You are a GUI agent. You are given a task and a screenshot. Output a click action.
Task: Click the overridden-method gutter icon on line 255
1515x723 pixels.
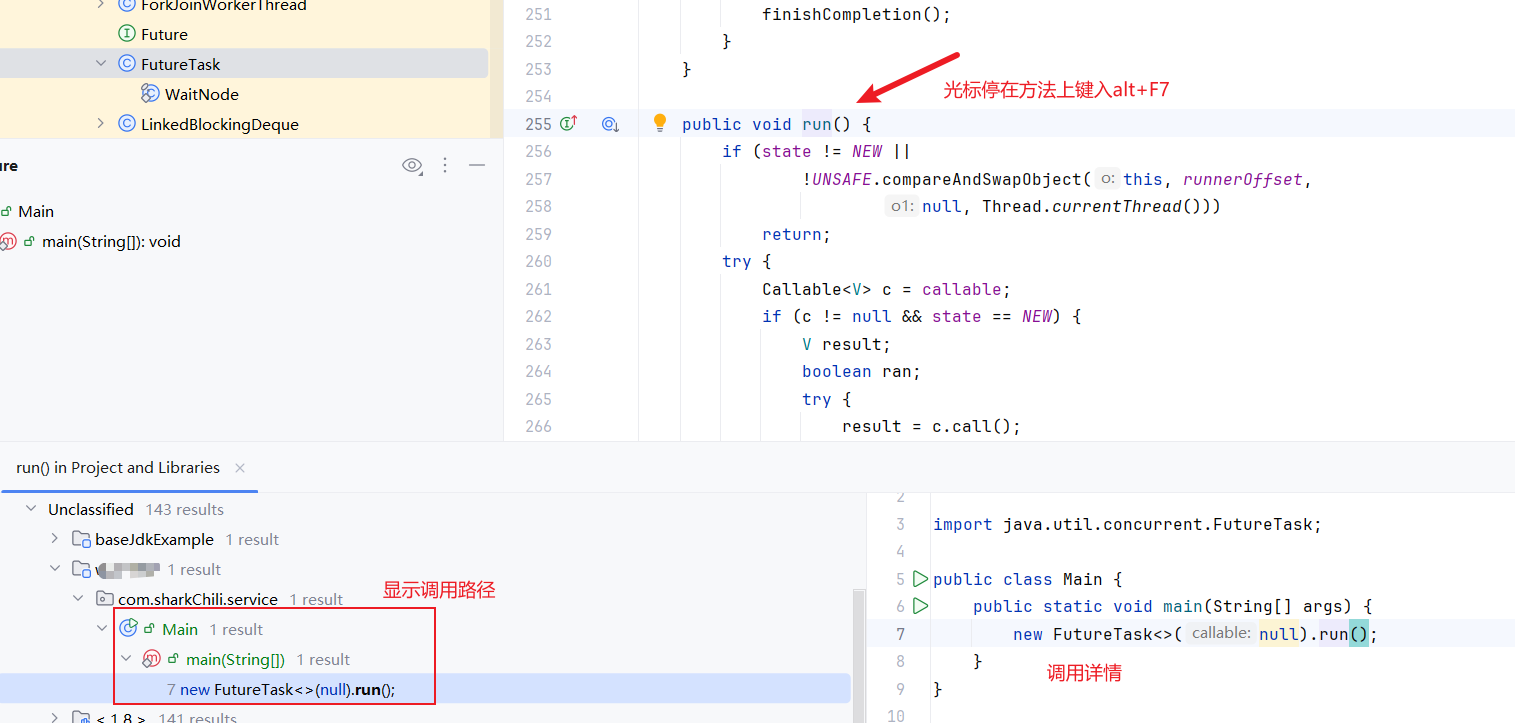610,124
